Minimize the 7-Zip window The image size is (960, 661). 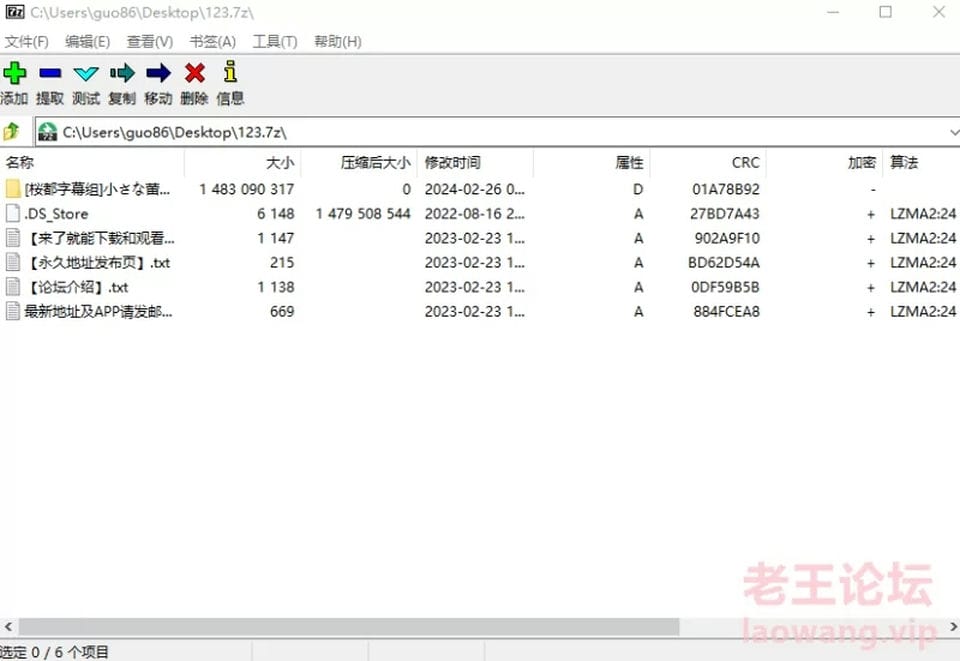click(833, 12)
